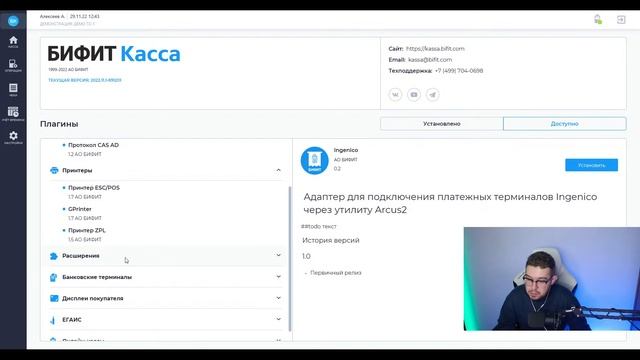The image size is (640, 360).
Task: Click the История версий heading
Action: click(331, 240)
